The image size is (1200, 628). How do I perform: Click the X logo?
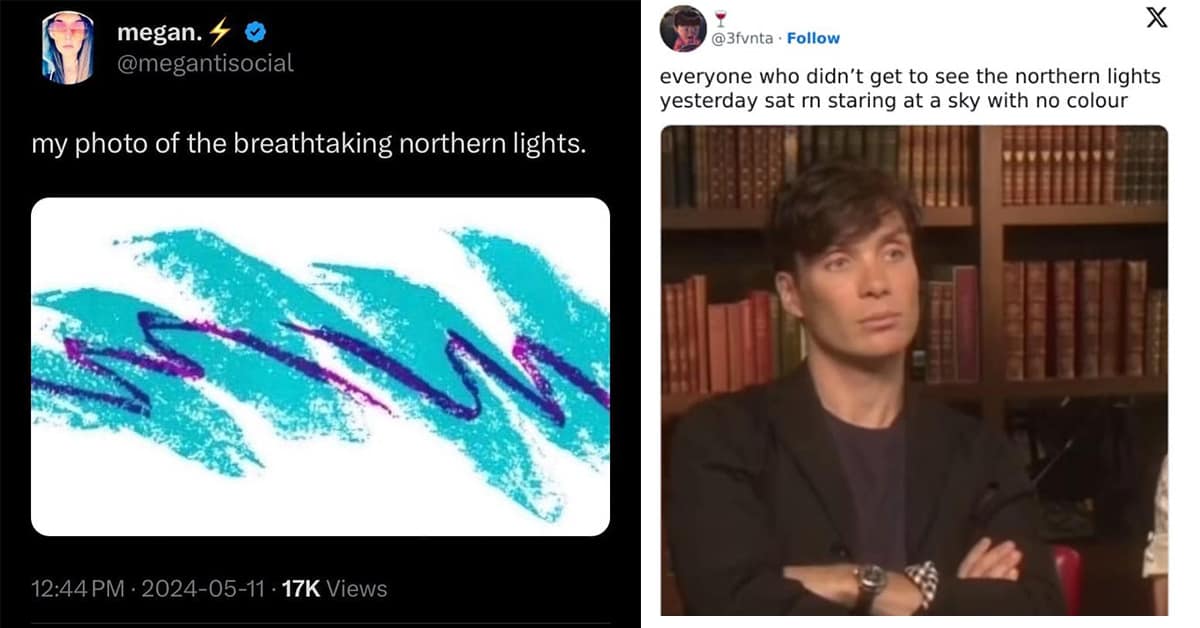point(1156,19)
